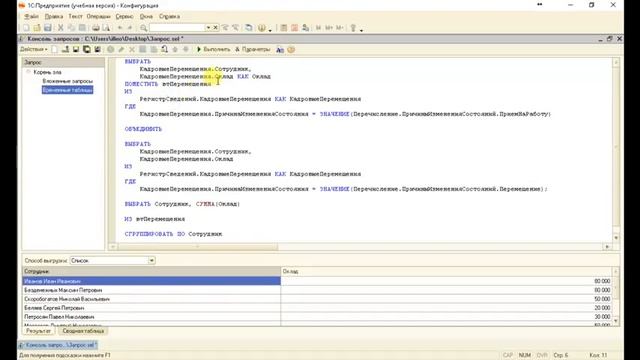Select Консоль запросов window tab at bottom
The image size is (640, 360).
[58, 345]
